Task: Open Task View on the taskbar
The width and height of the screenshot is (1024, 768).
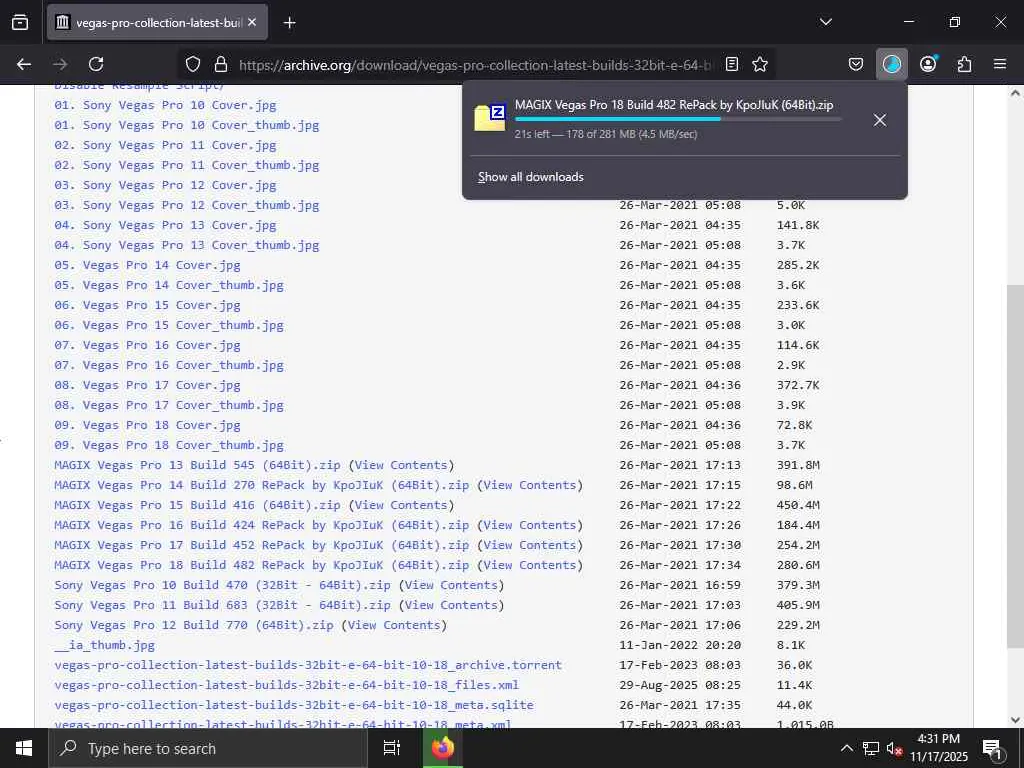Action: pyautogui.click(x=392, y=748)
